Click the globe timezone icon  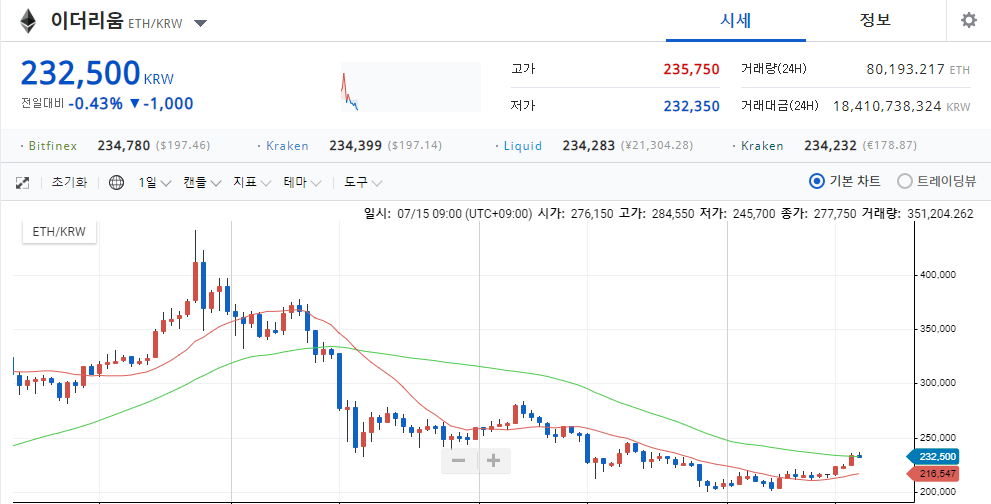[x=116, y=183]
